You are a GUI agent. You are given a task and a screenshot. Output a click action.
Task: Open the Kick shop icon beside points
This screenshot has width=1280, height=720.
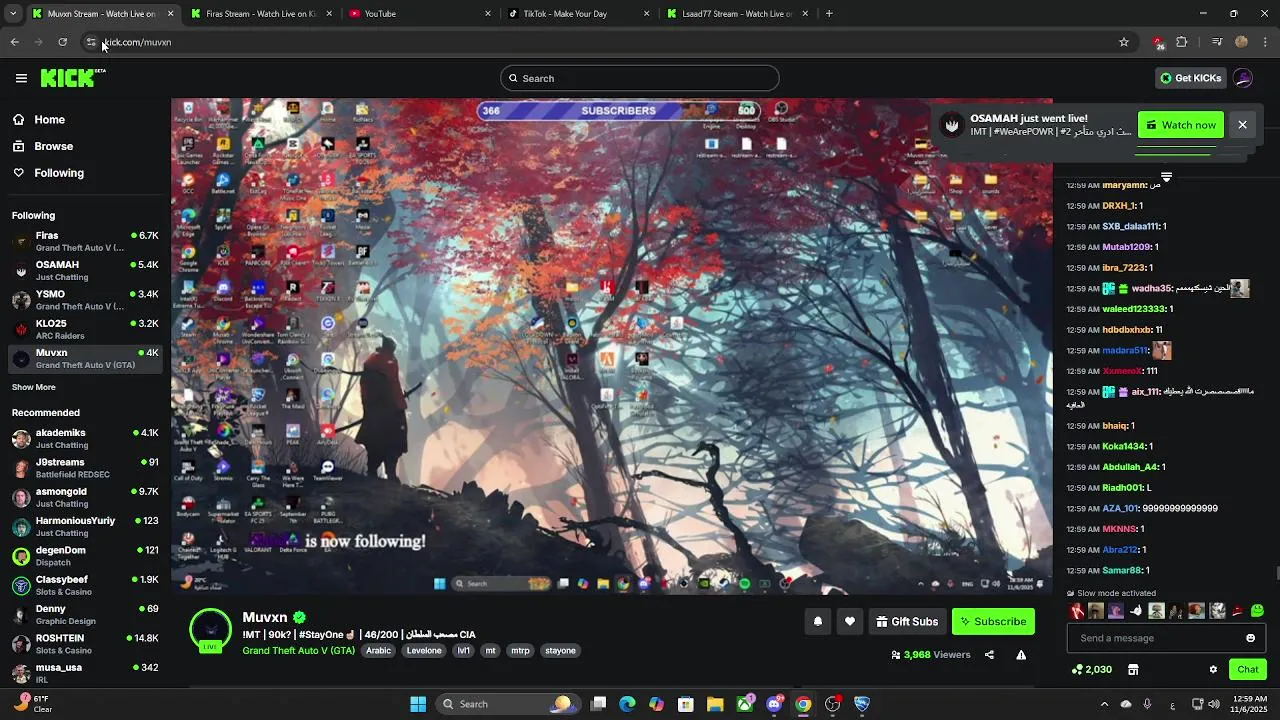point(1133,670)
